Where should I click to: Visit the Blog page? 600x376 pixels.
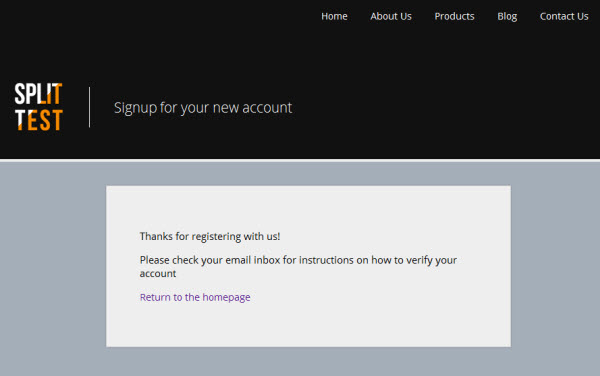[x=507, y=16]
